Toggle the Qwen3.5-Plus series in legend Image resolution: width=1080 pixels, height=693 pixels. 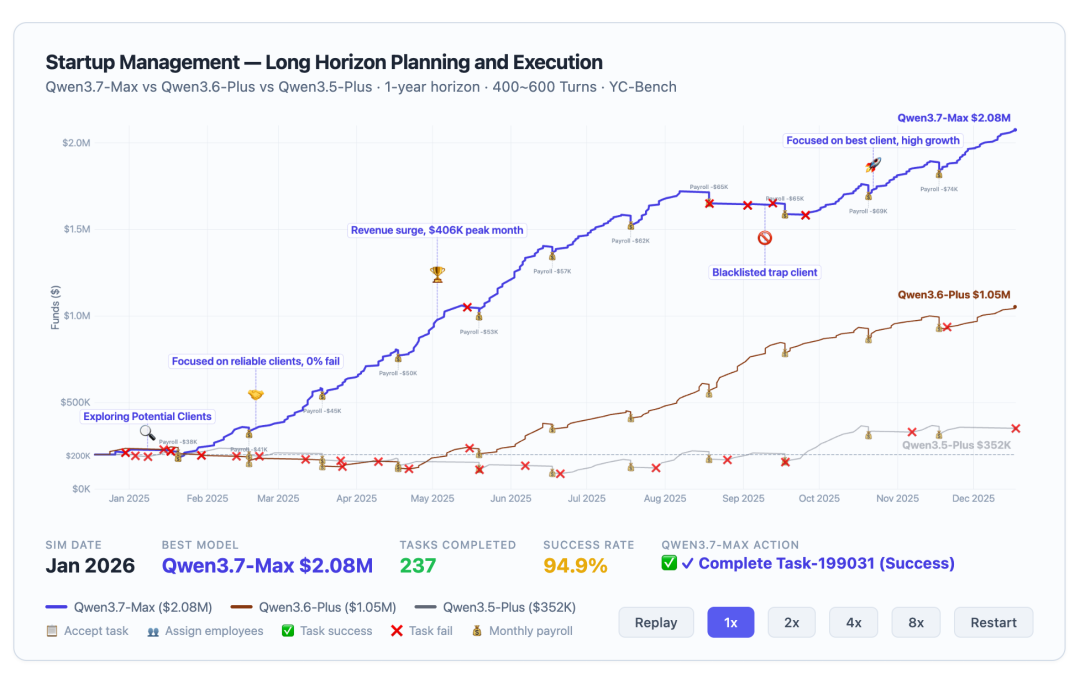(x=495, y=608)
